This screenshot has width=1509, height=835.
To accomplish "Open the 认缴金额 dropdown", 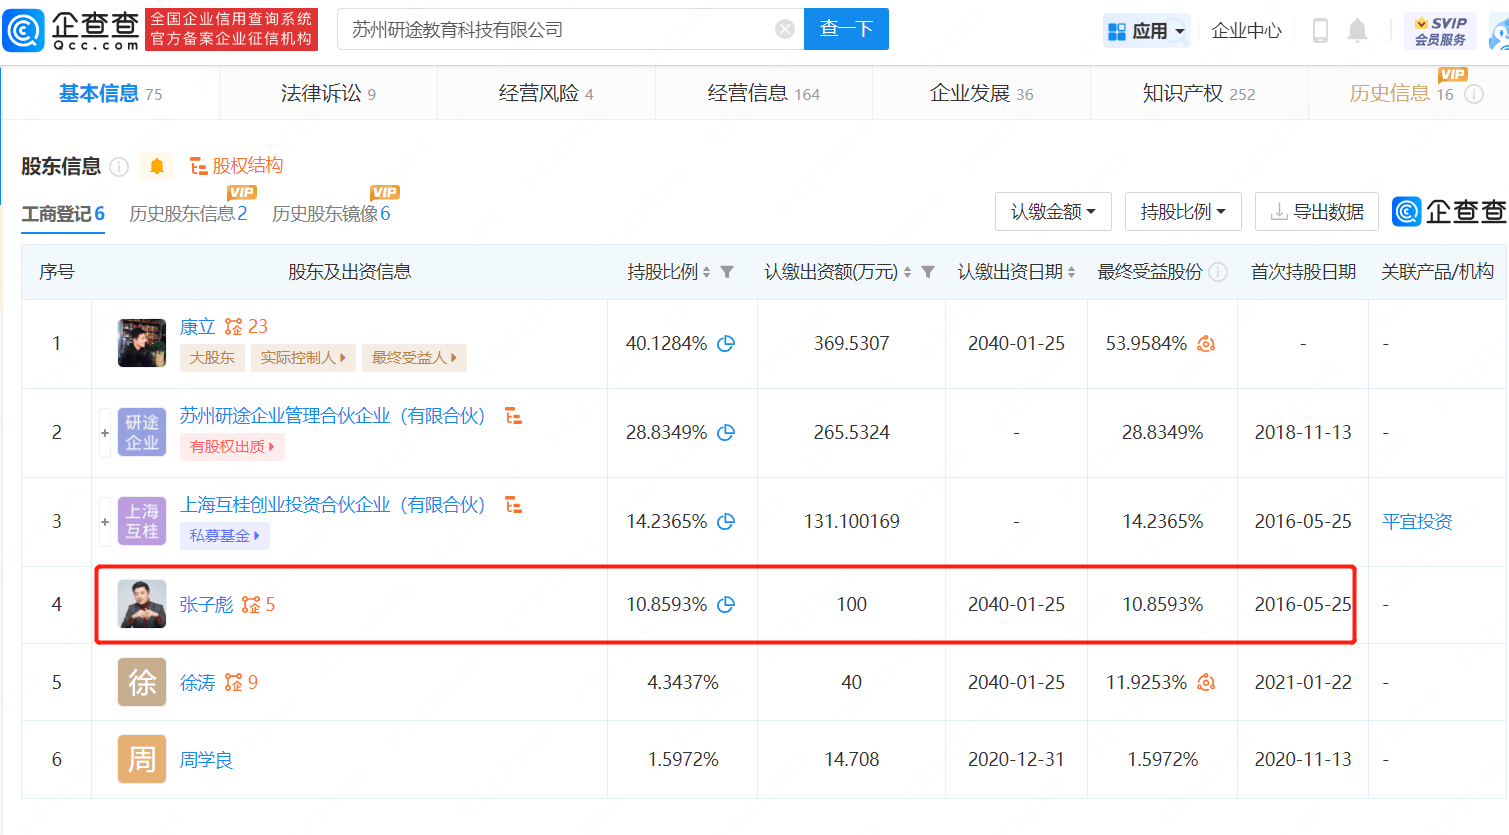I will (1053, 212).
